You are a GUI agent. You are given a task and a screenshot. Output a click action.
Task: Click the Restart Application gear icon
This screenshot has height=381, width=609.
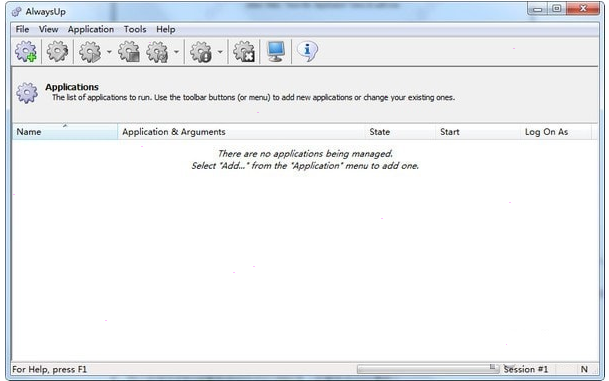pyautogui.click(x=157, y=52)
